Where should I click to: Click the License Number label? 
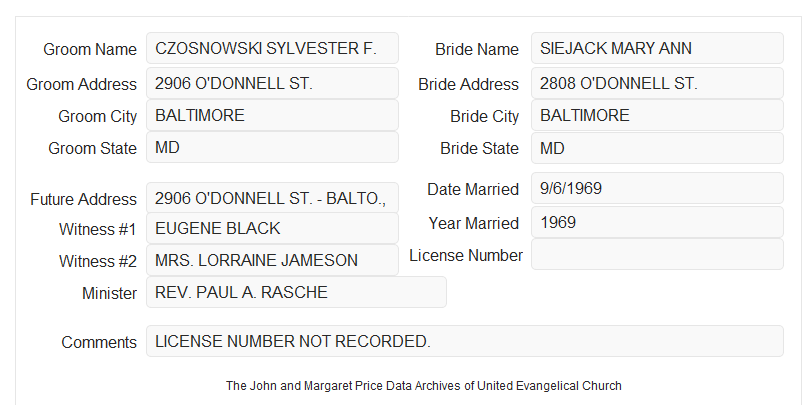tap(466, 255)
